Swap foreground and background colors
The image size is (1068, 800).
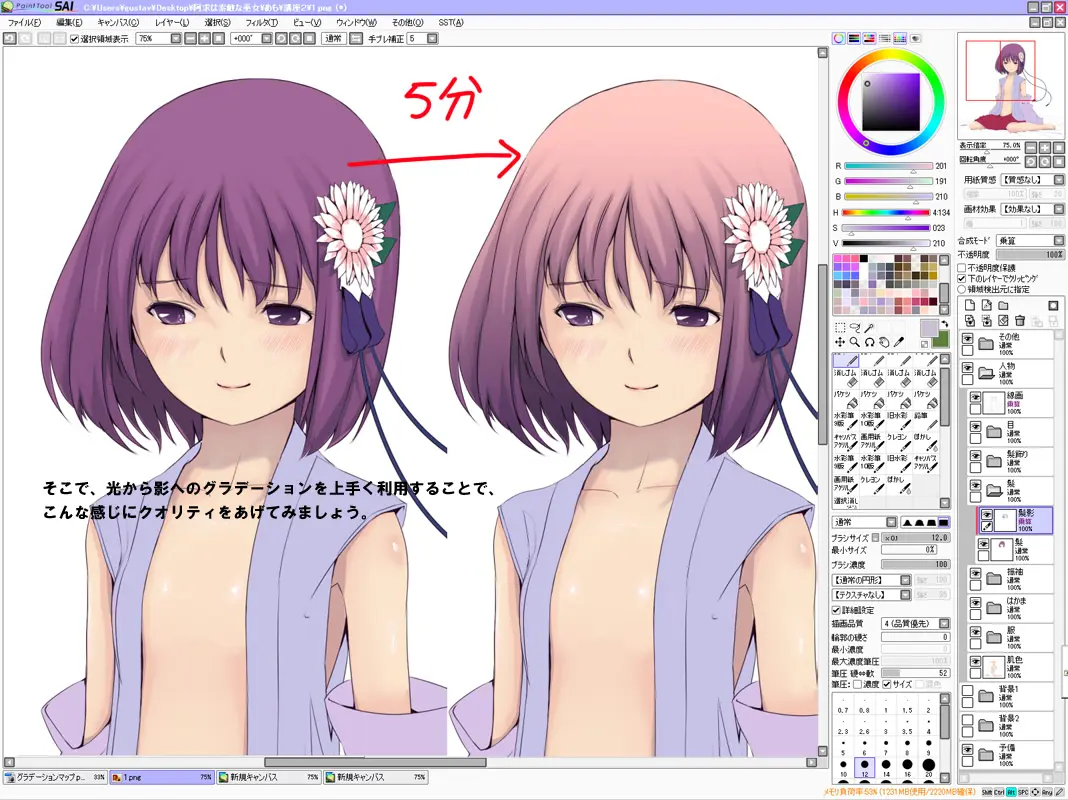[945, 323]
